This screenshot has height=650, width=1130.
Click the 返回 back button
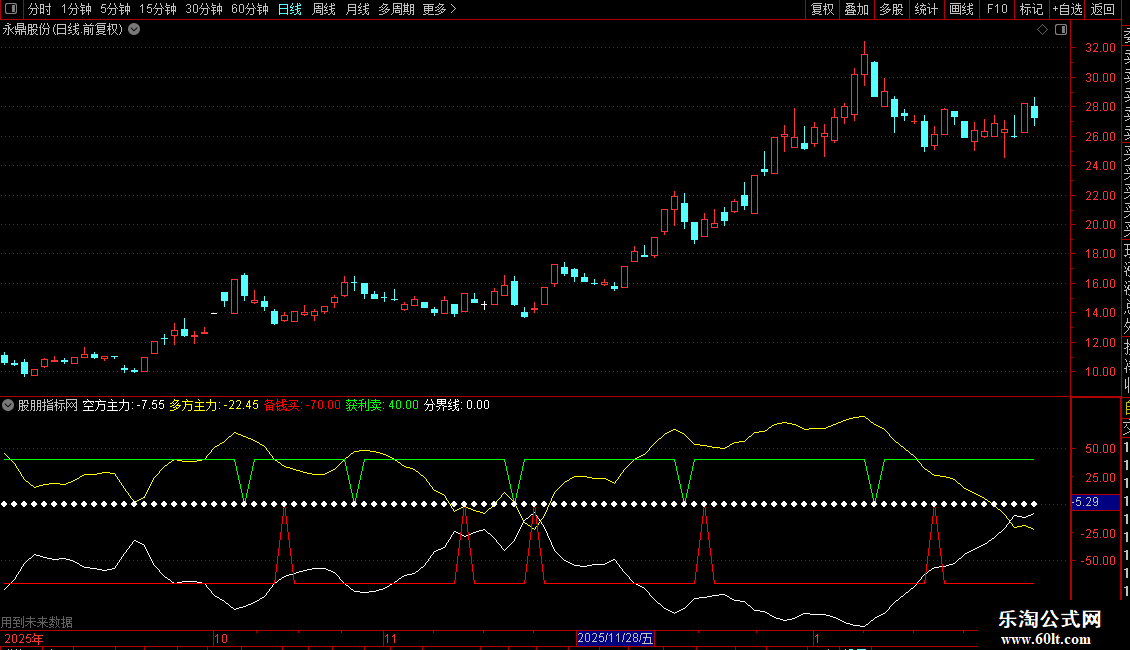[x=1103, y=9]
